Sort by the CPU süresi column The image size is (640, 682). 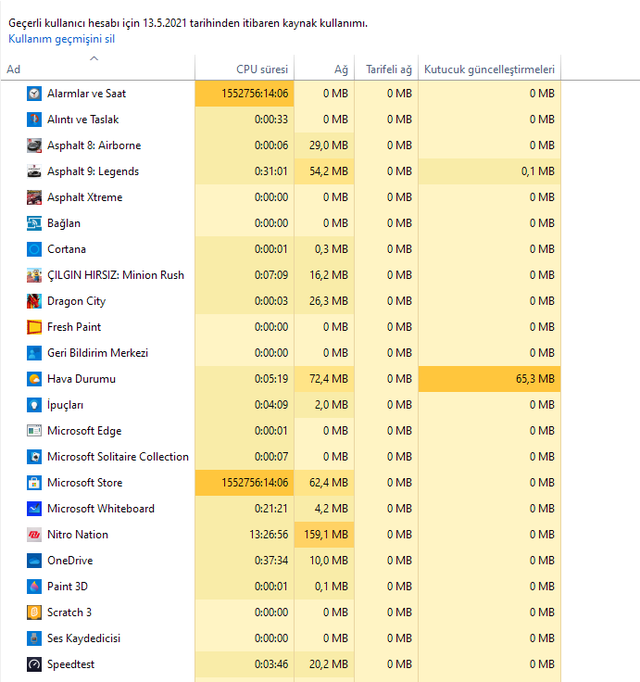pyautogui.click(x=245, y=69)
